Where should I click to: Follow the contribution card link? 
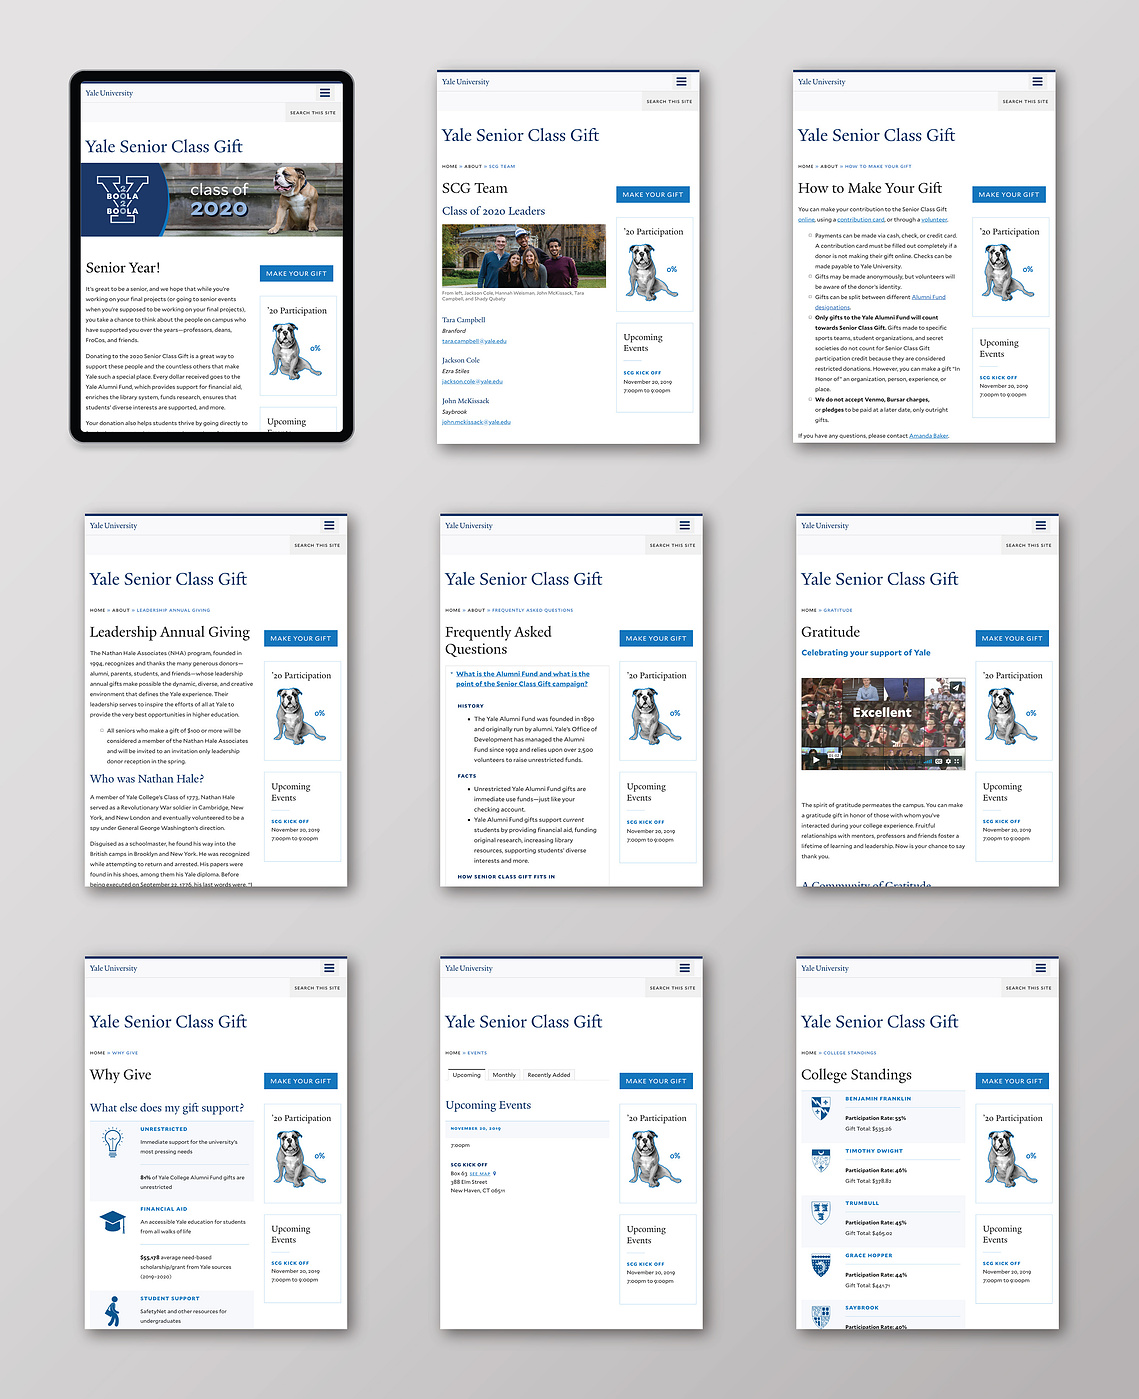pyautogui.click(x=861, y=220)
